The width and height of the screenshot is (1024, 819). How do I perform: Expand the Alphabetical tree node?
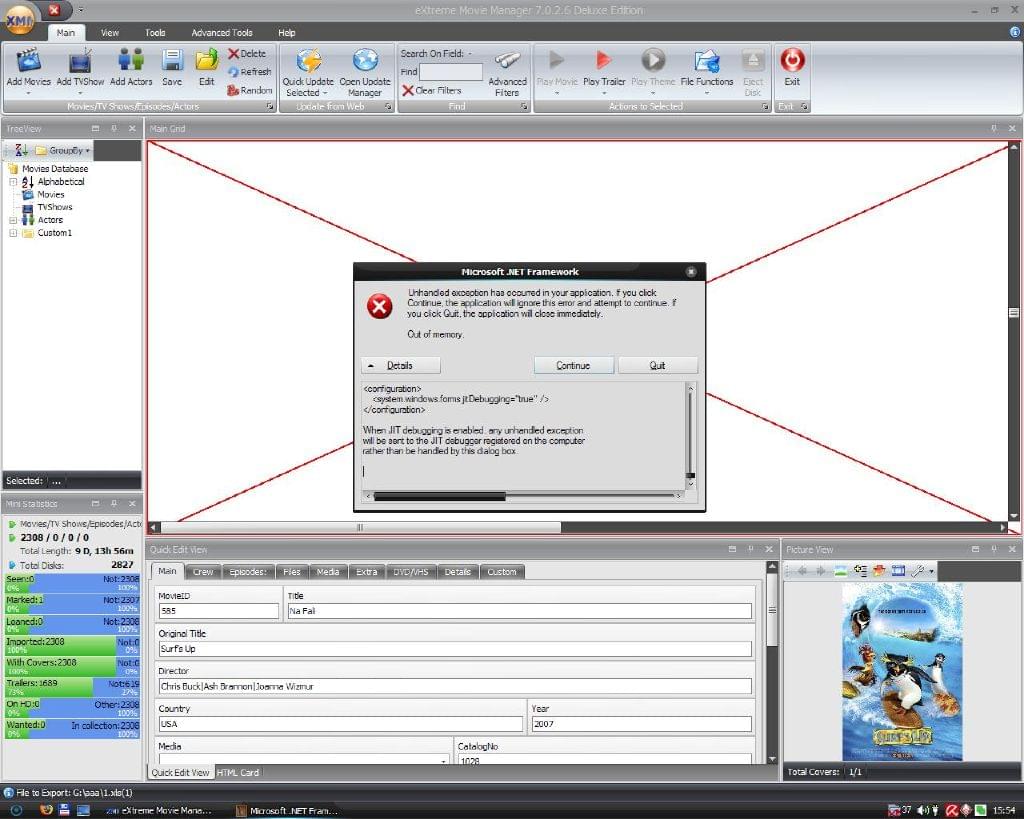(12, 182)
